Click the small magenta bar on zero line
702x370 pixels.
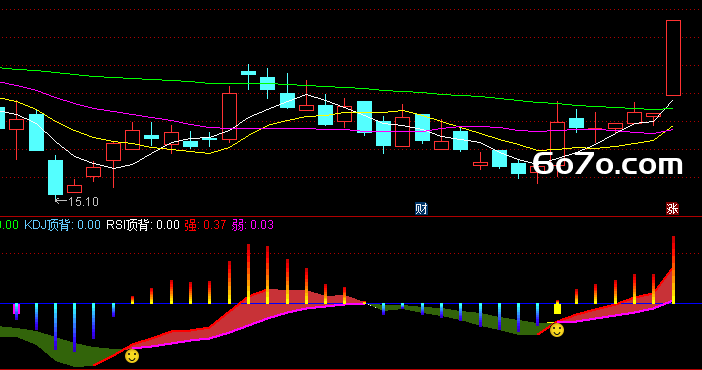(17, 309)
